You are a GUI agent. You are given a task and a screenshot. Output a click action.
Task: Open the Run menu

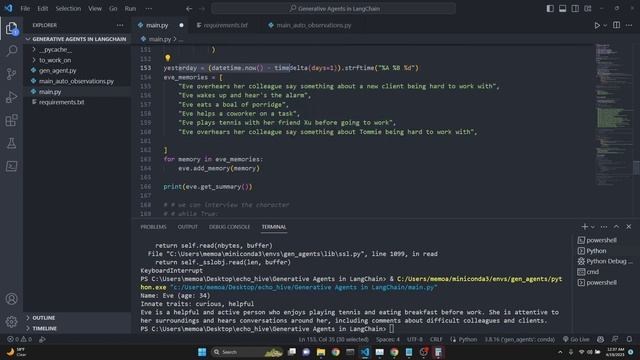tap(130, 9)
